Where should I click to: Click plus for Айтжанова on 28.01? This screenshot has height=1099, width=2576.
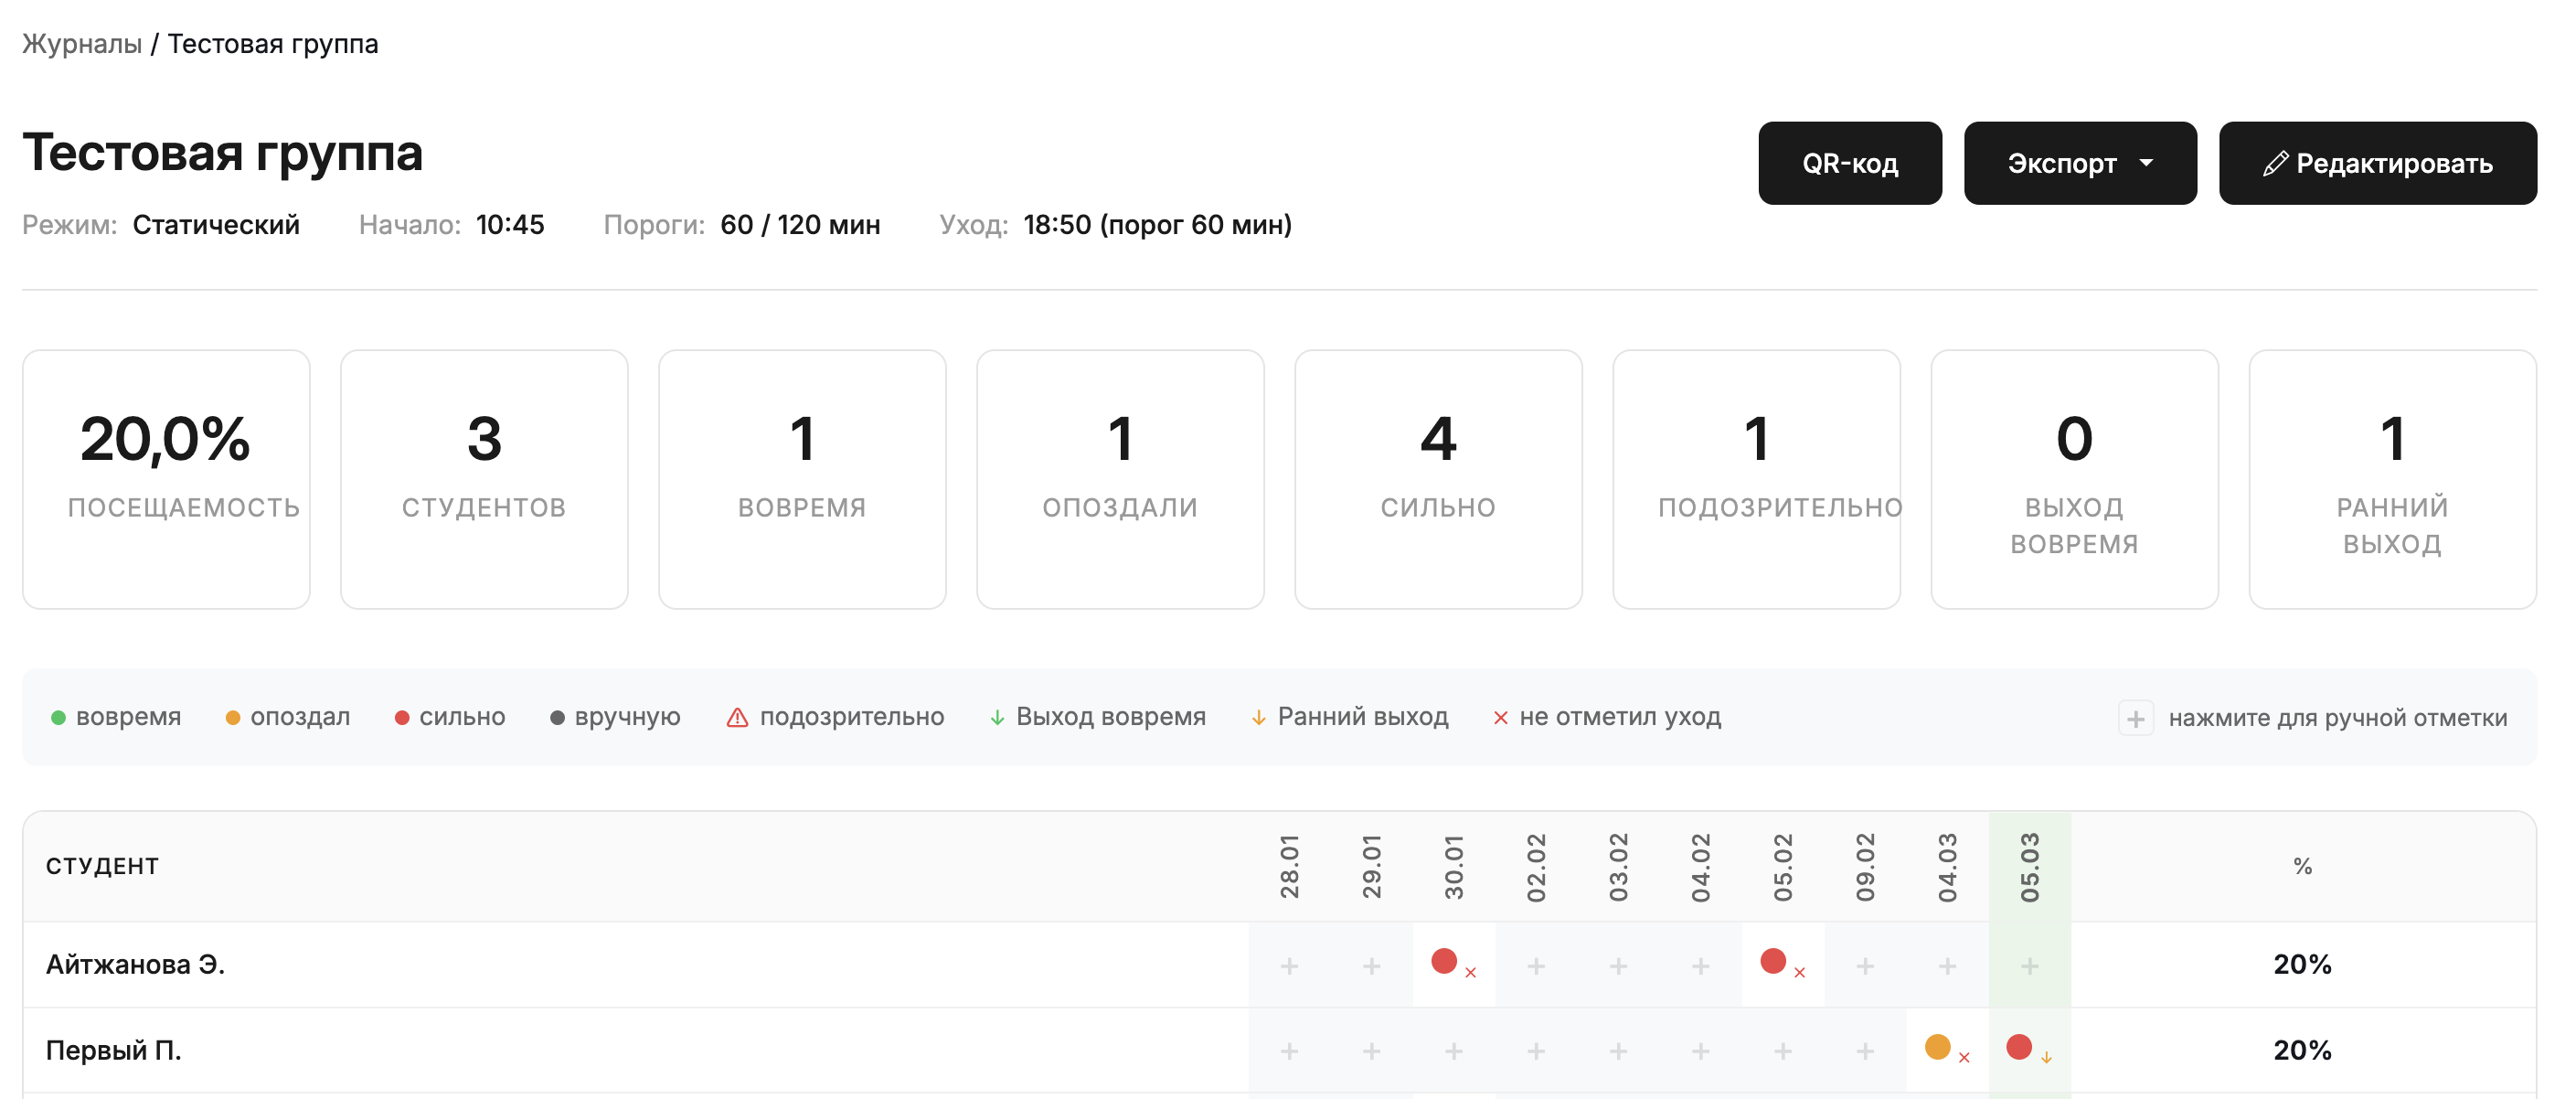coord(1289,966)
